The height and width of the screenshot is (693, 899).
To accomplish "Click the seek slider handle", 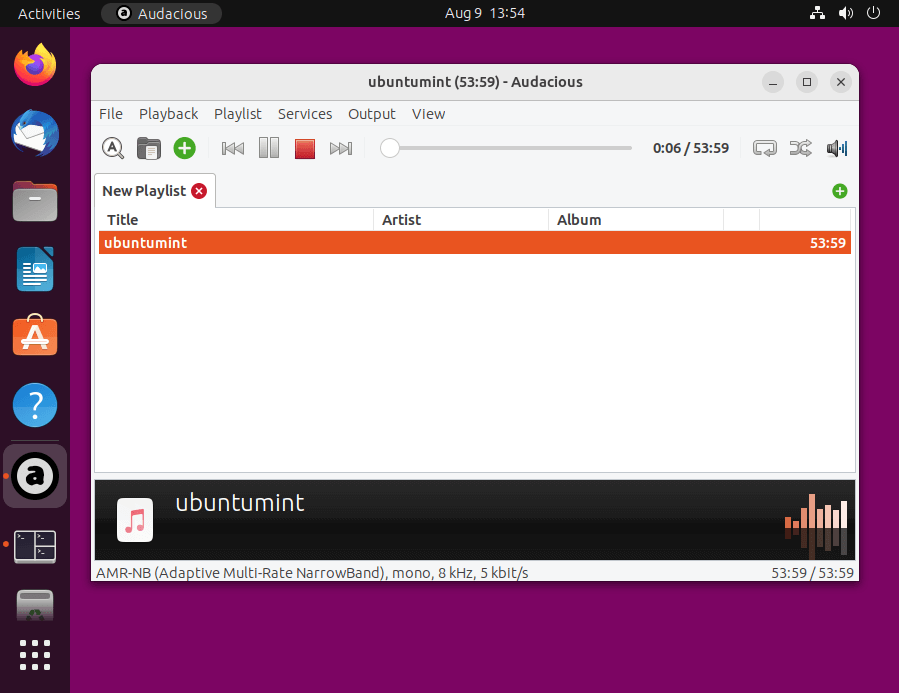I will pyautogui.click(x=390, y=148).
